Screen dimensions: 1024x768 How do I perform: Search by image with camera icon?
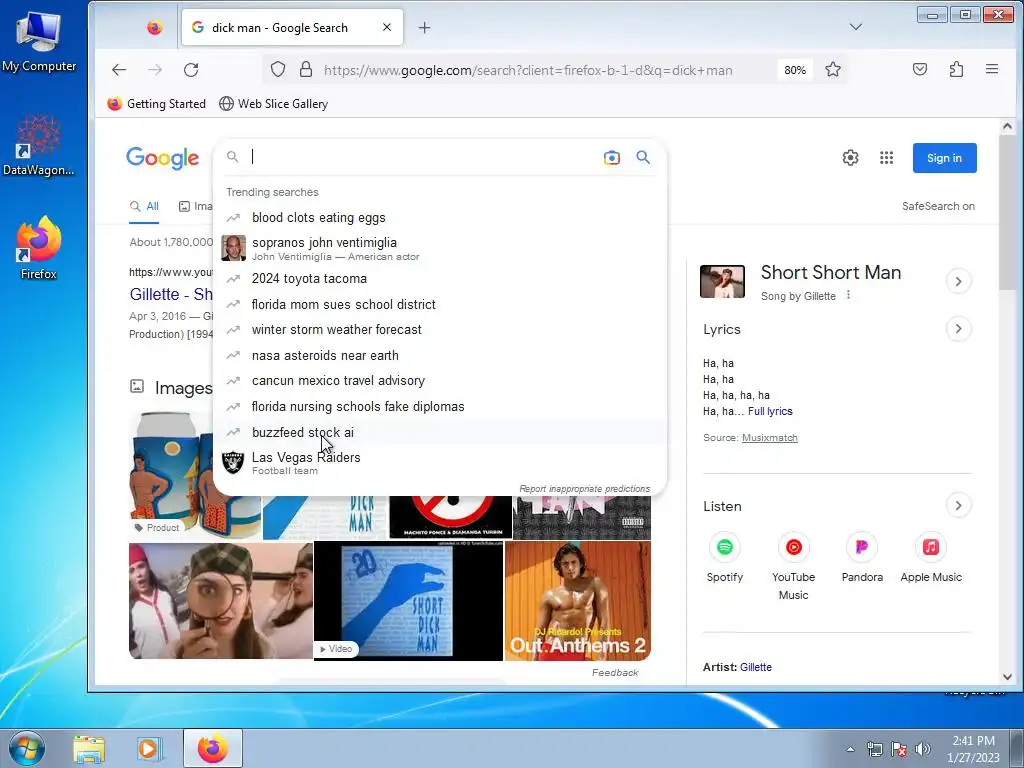611,157
